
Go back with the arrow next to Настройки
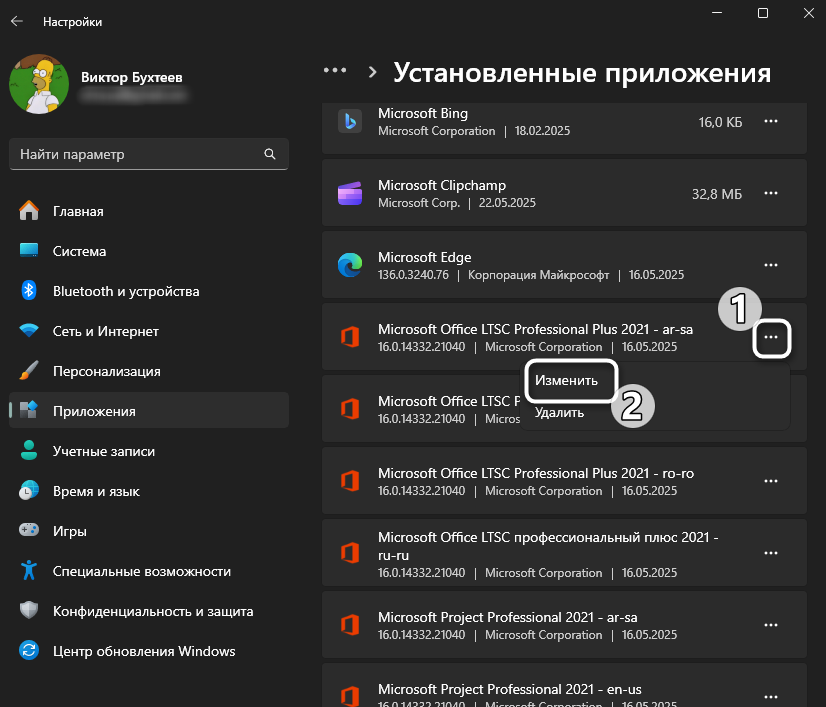[17, 22]
